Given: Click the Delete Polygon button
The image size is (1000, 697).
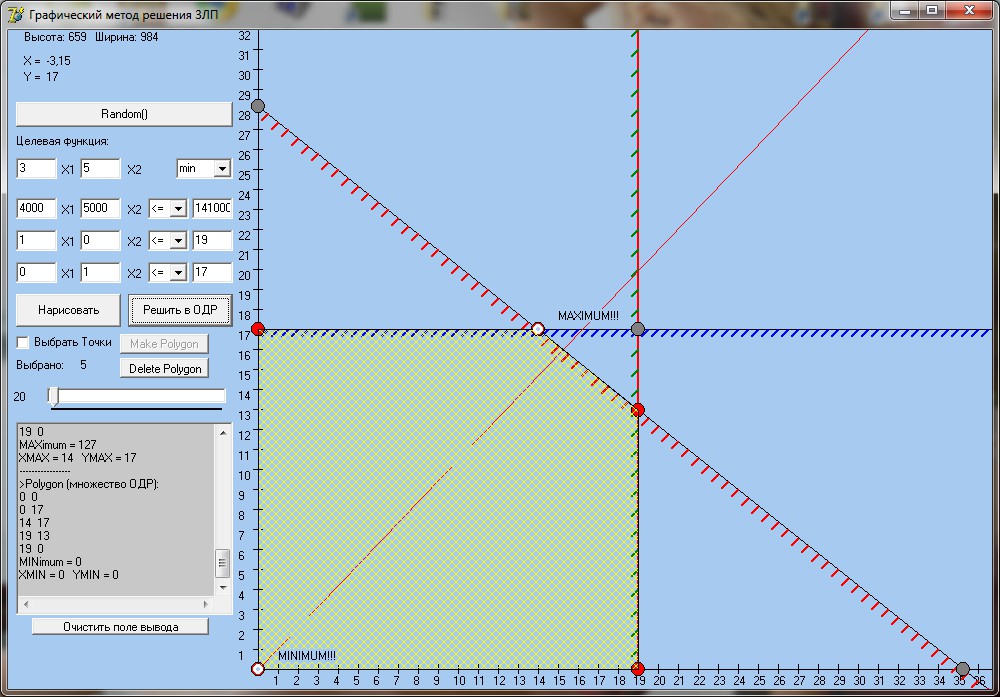Looking at the screenshot, I should click(x=165, y=369).
